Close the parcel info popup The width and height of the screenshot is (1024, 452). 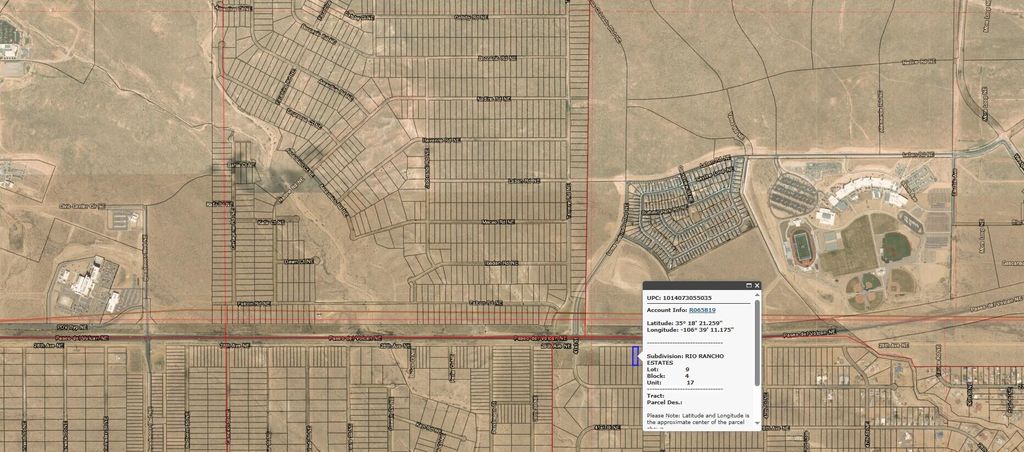(757, 285)
